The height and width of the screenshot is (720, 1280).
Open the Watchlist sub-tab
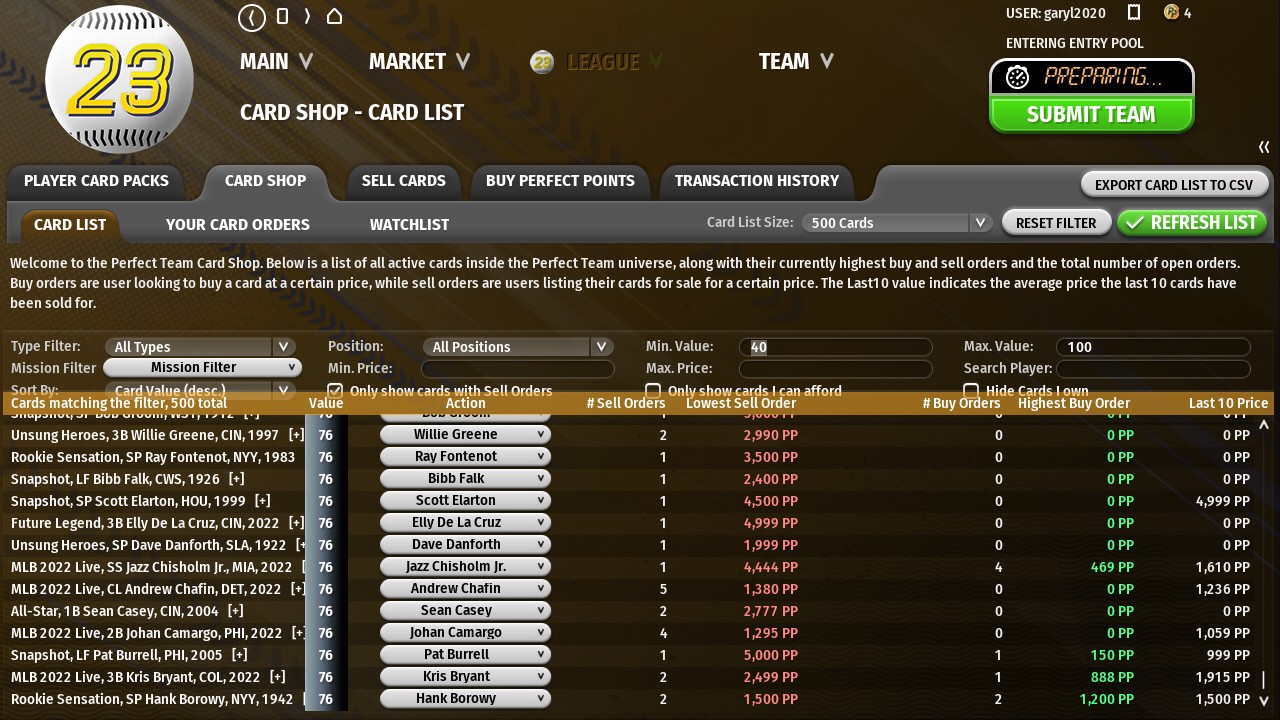click(409, 225)
